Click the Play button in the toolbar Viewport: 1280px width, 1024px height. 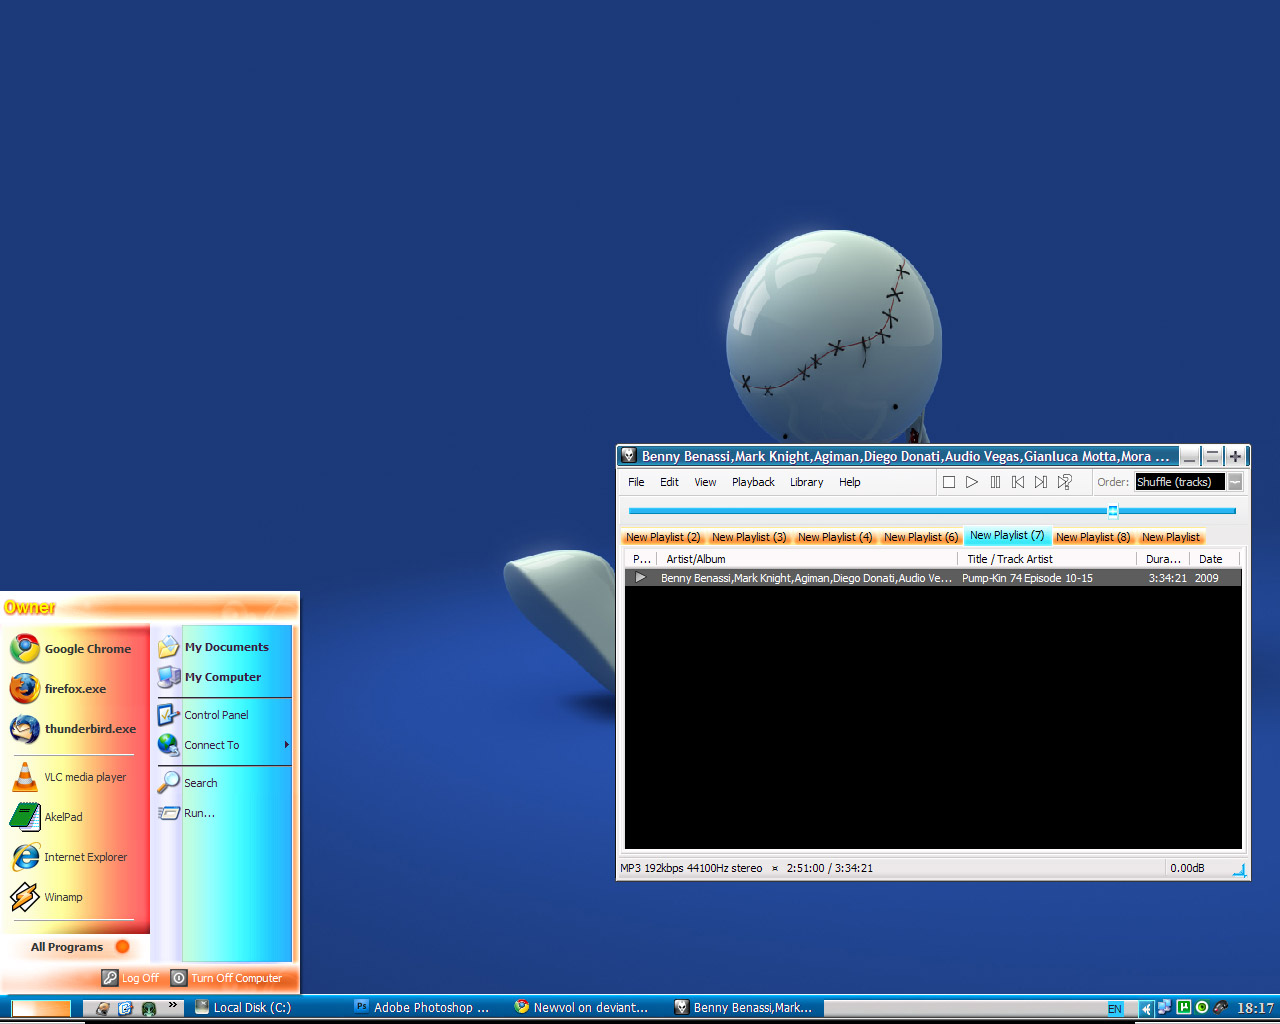(971, 482)
